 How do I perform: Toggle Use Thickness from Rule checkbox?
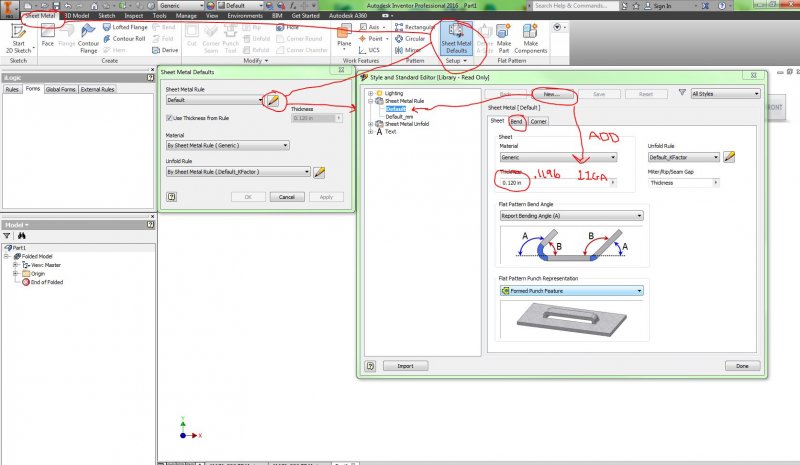tap(169, 118)
